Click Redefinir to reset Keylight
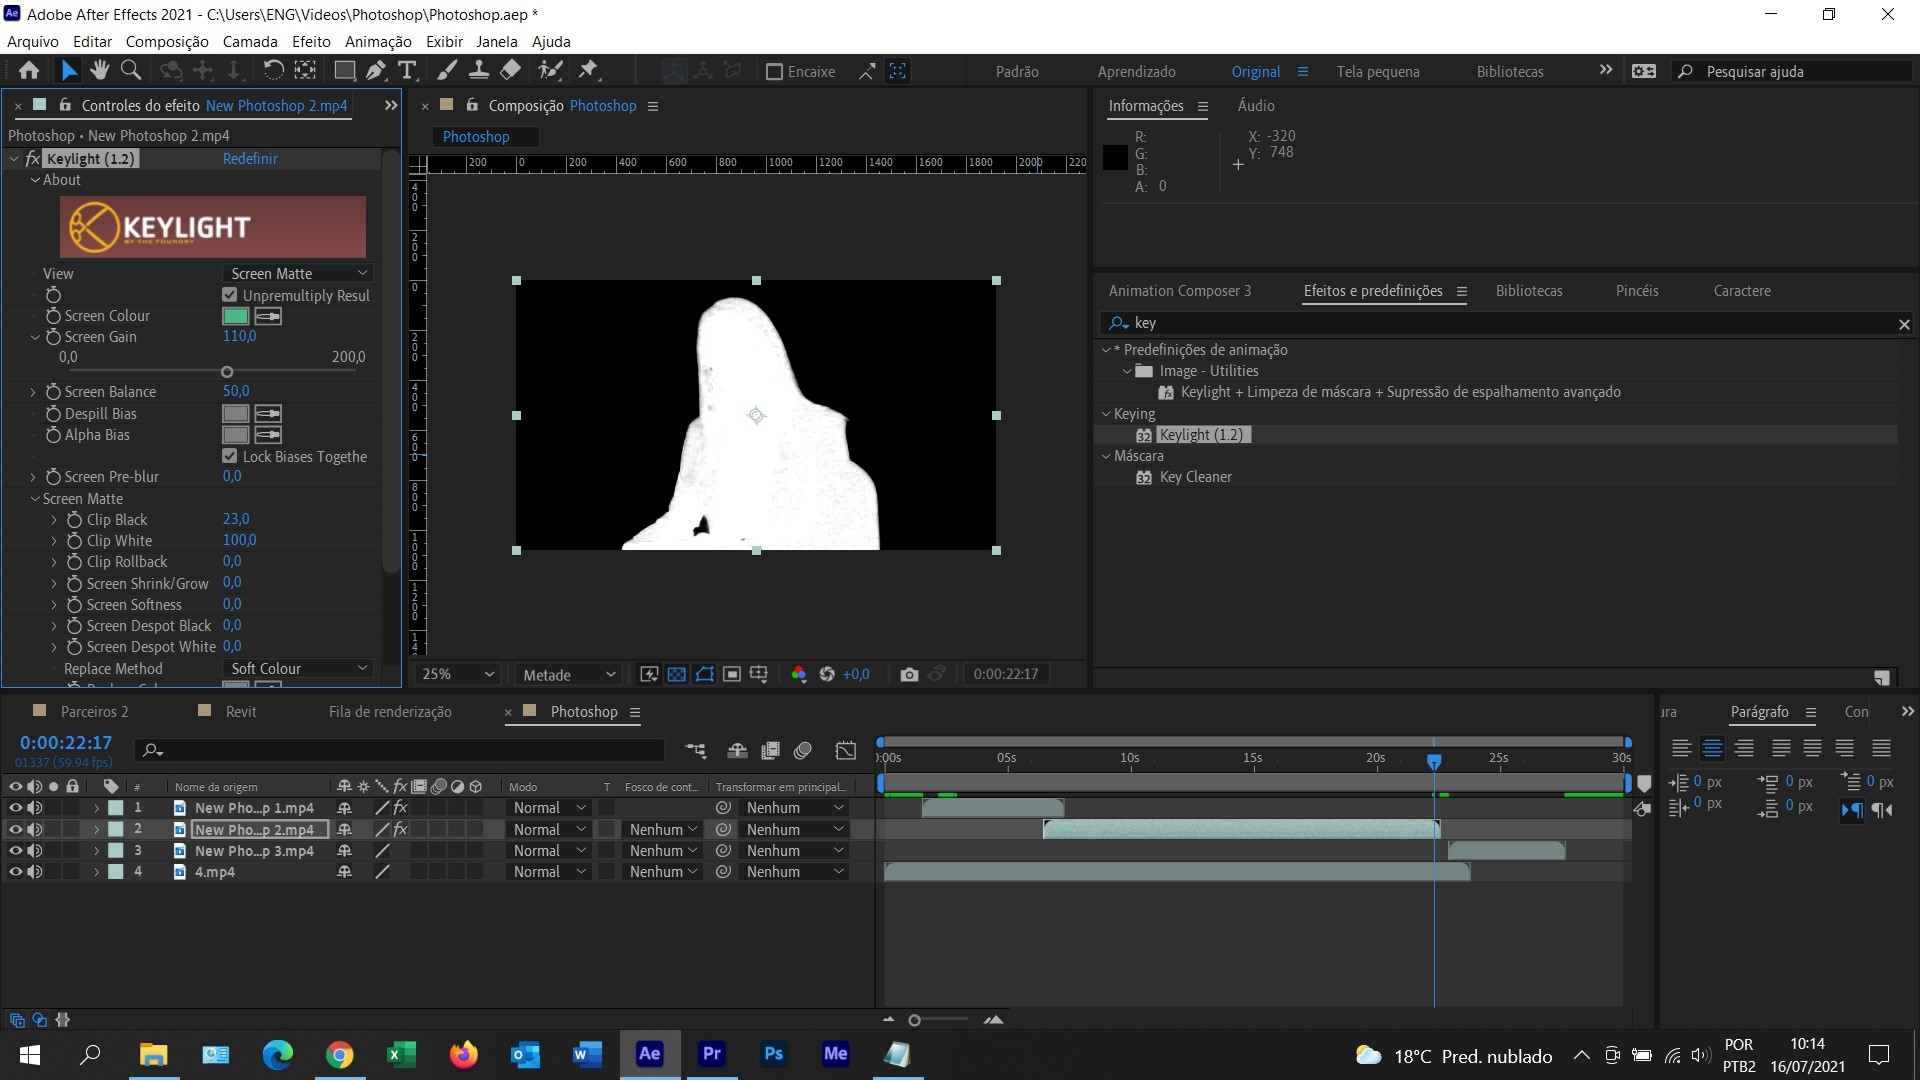 tap(250, 159)
